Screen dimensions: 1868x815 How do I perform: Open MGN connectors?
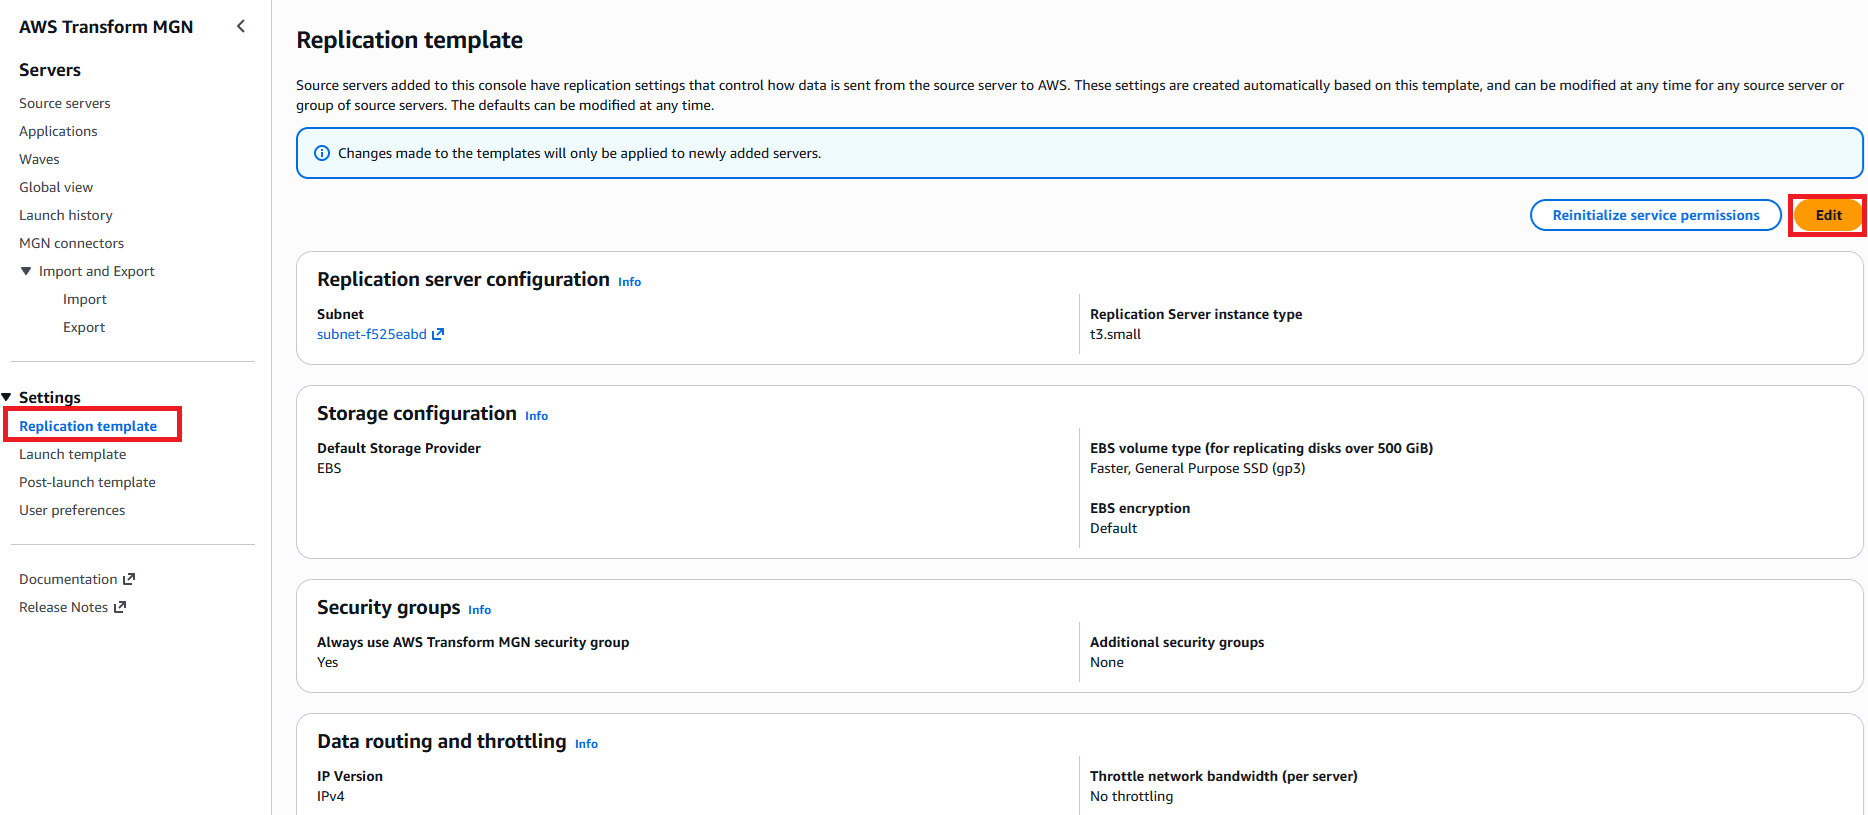point(72,243)
